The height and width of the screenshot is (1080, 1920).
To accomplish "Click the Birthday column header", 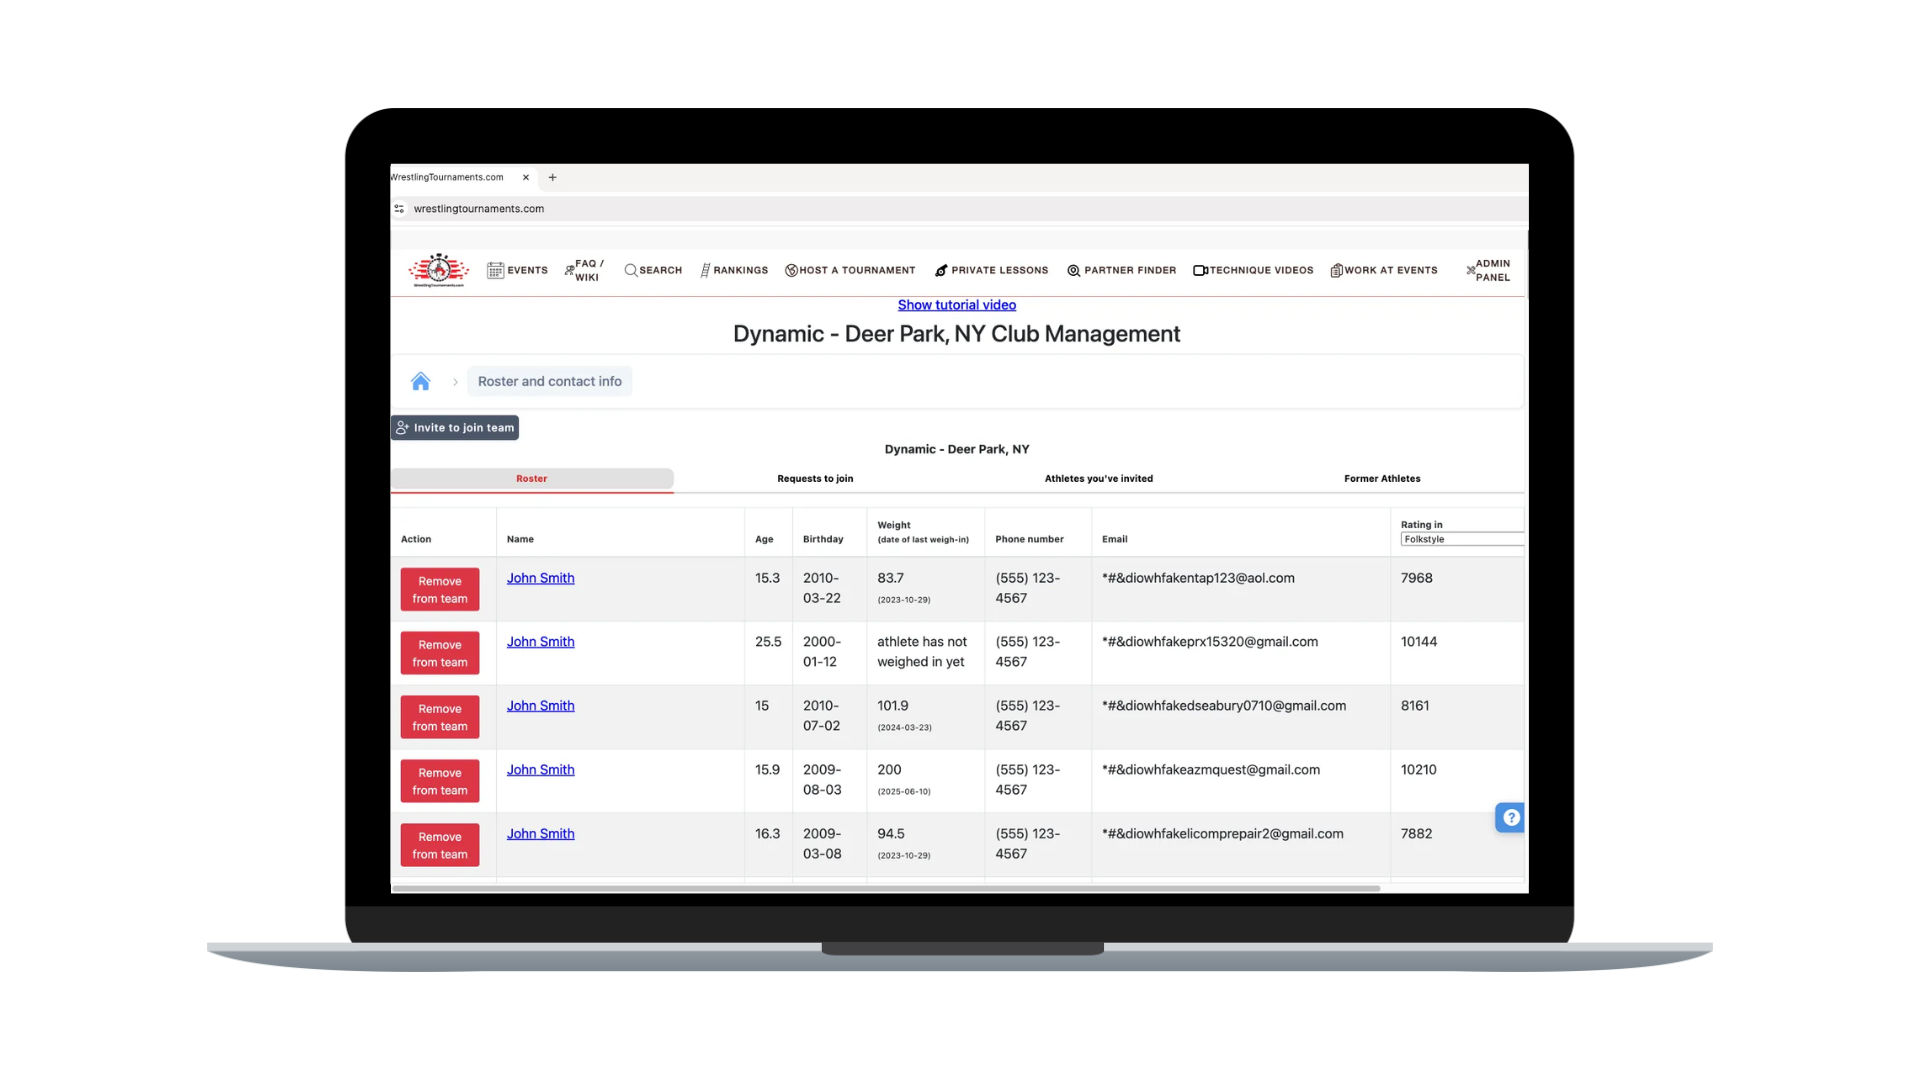I will (x=823, y=539).
